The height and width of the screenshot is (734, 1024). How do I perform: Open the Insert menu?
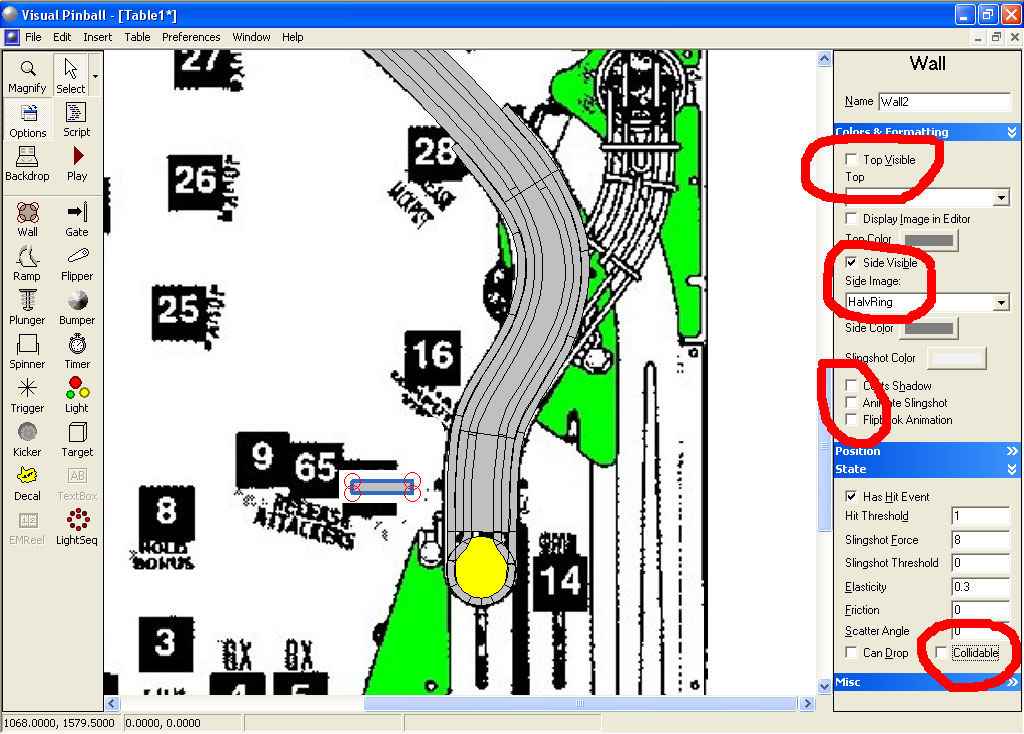98,37
